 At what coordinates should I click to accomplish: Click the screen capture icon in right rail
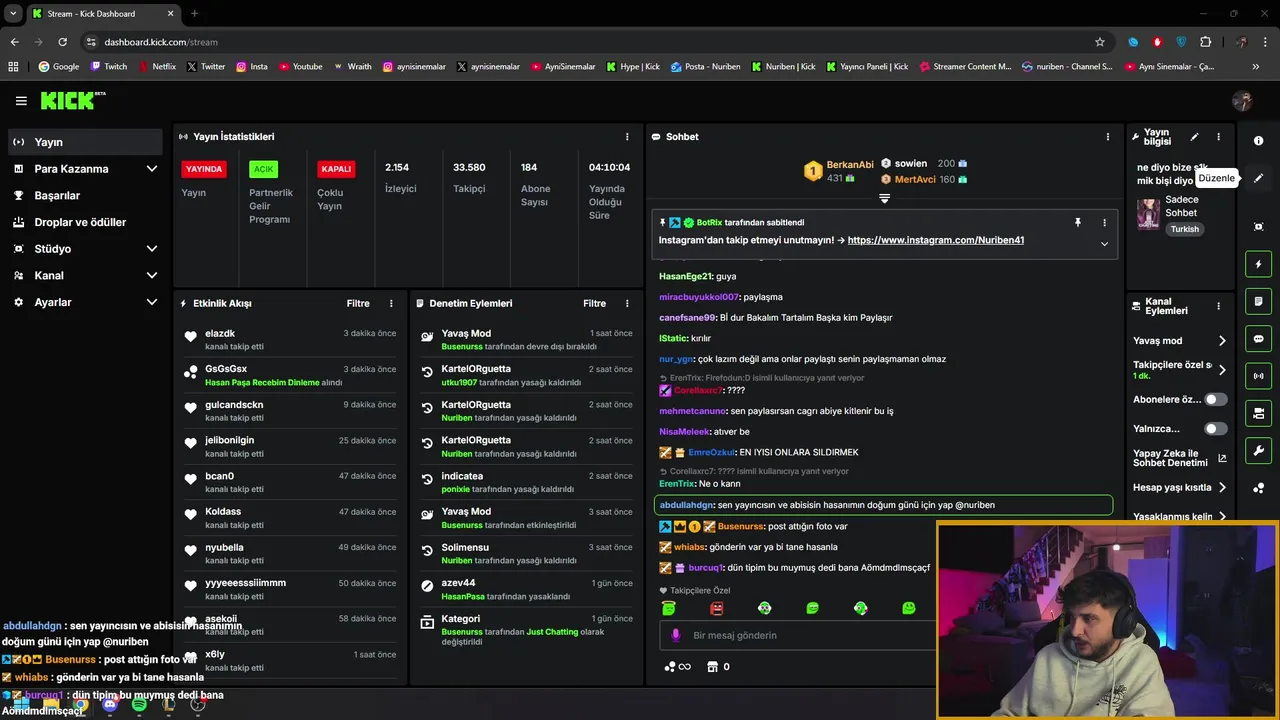(x=1258, y=227)
